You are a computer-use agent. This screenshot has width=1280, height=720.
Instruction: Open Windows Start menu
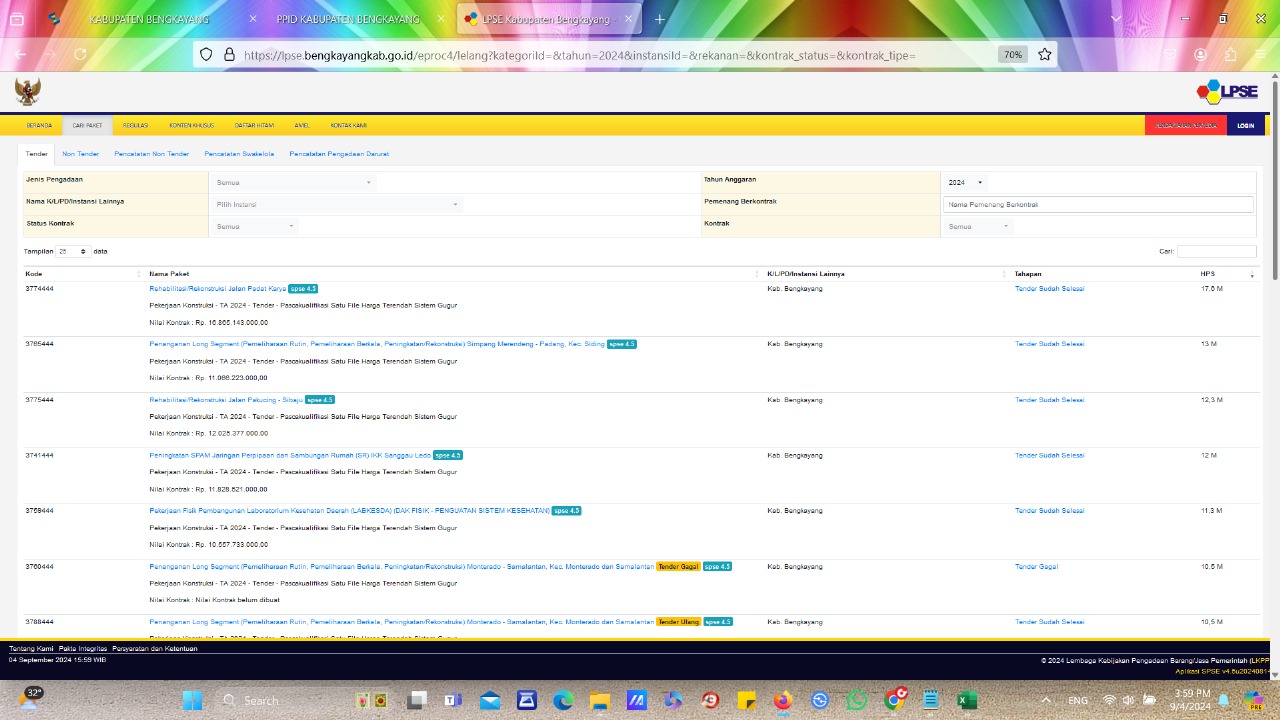click(192, 700)
